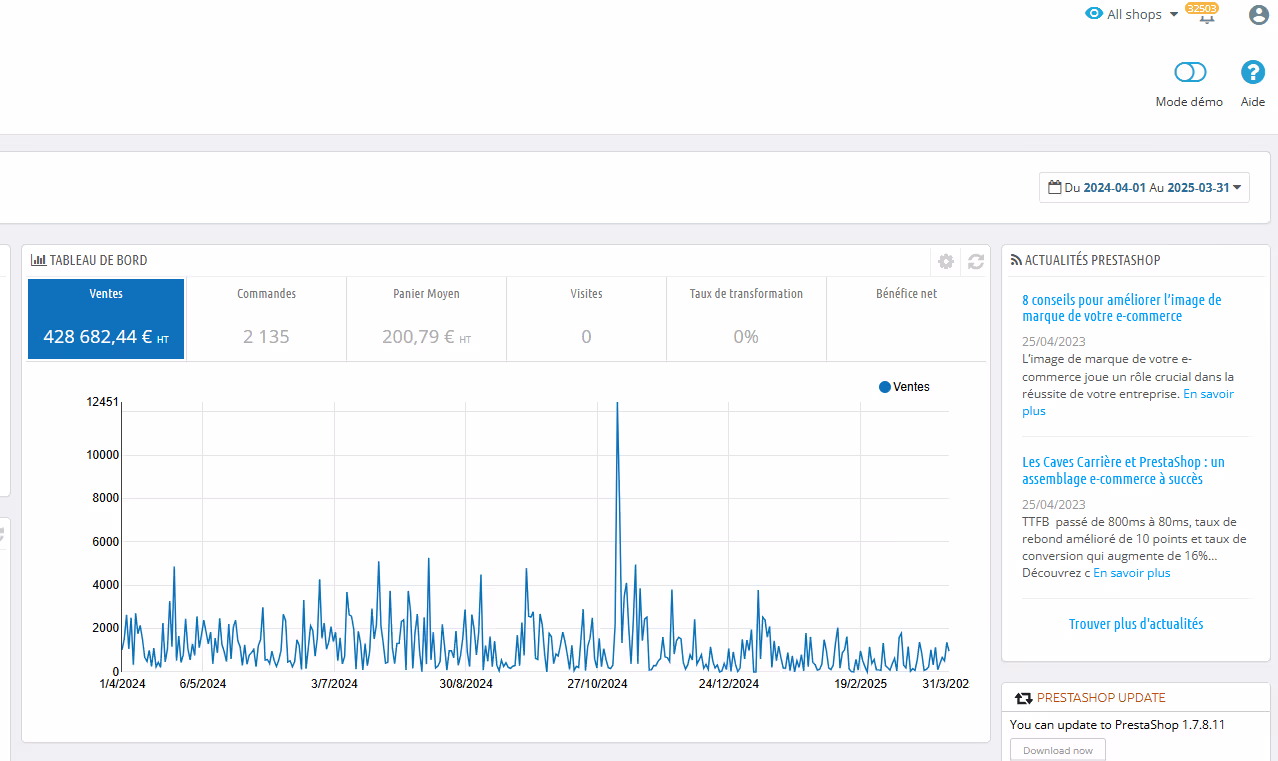
Task: Click the eye icon beside All shops
Action: [1094, 14]
